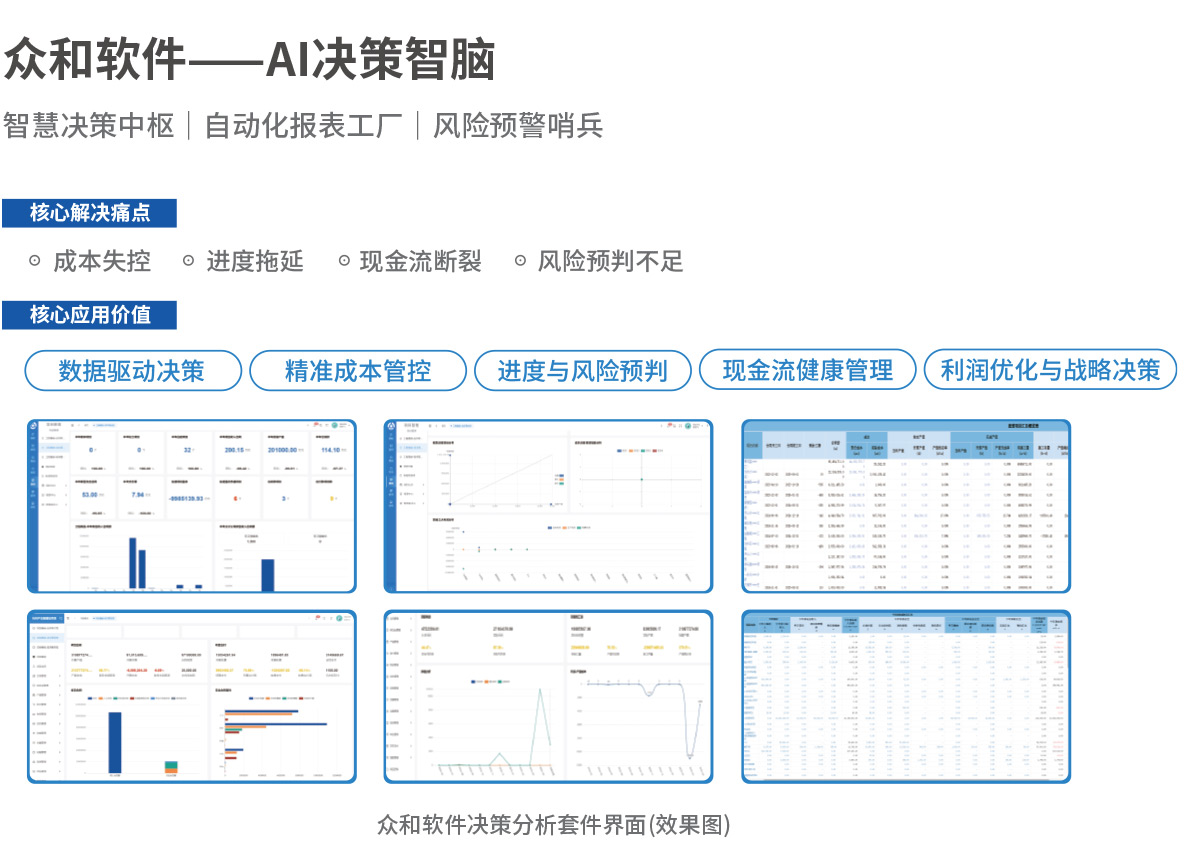Open the upper-right data table thumbnail

pyautogui.click(x=906, y=506)
